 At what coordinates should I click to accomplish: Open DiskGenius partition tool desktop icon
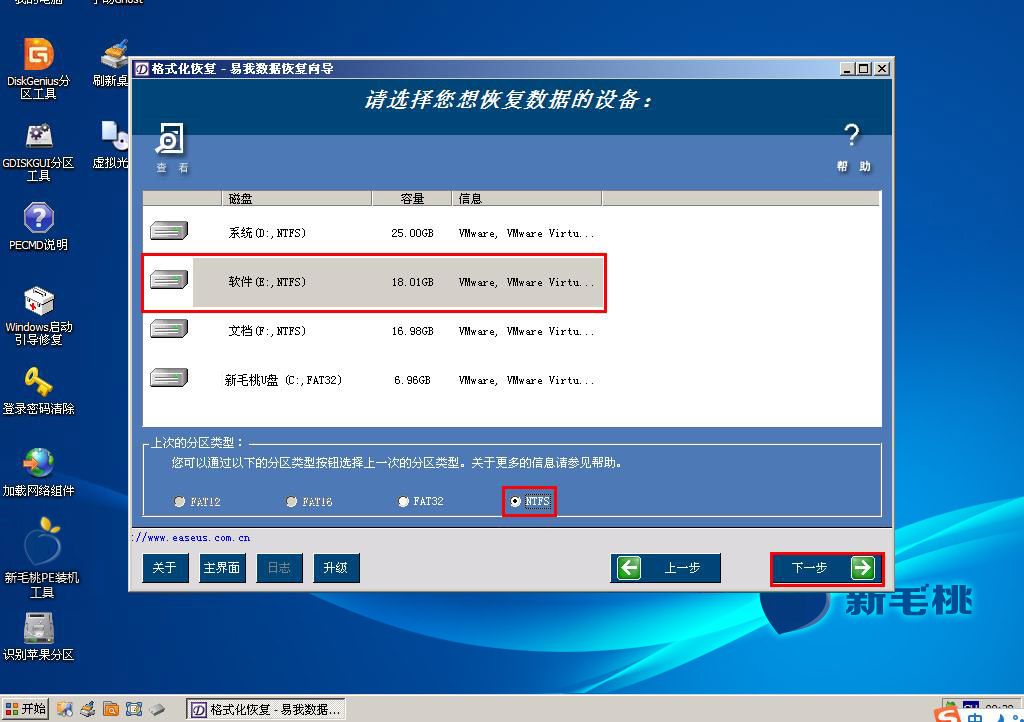point(39,69)
